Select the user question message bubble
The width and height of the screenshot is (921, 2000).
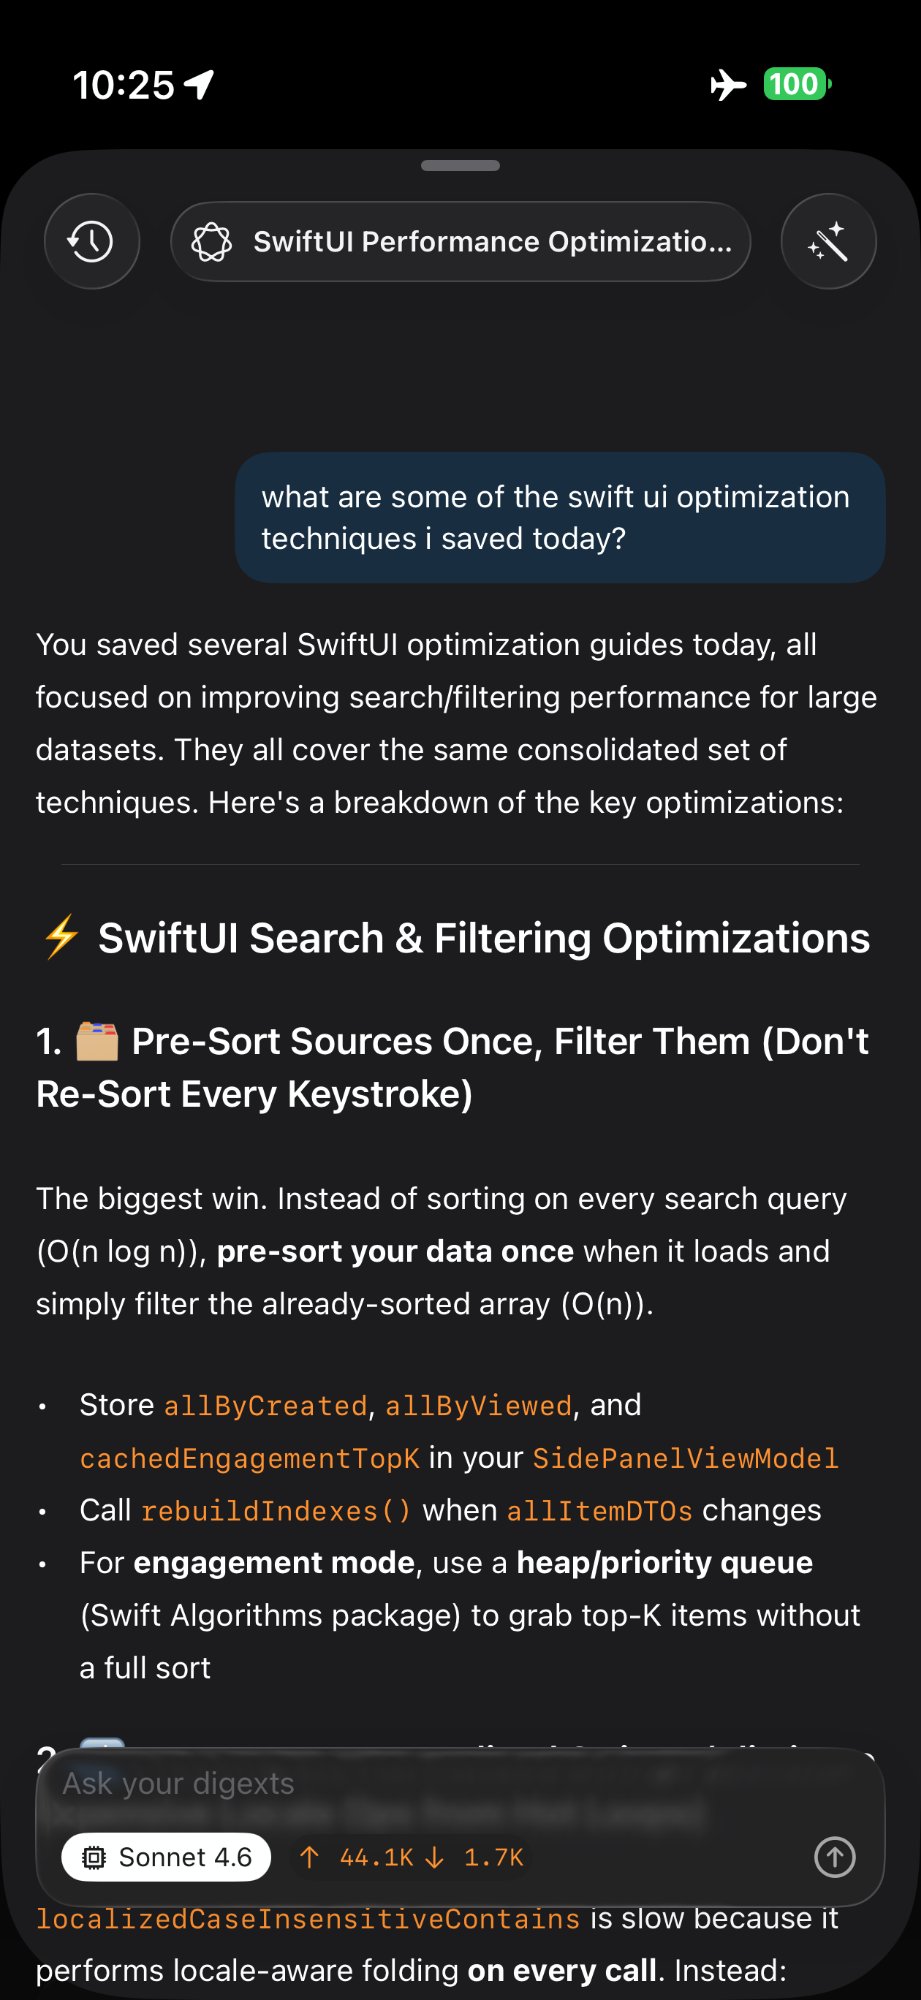(560, 517)
